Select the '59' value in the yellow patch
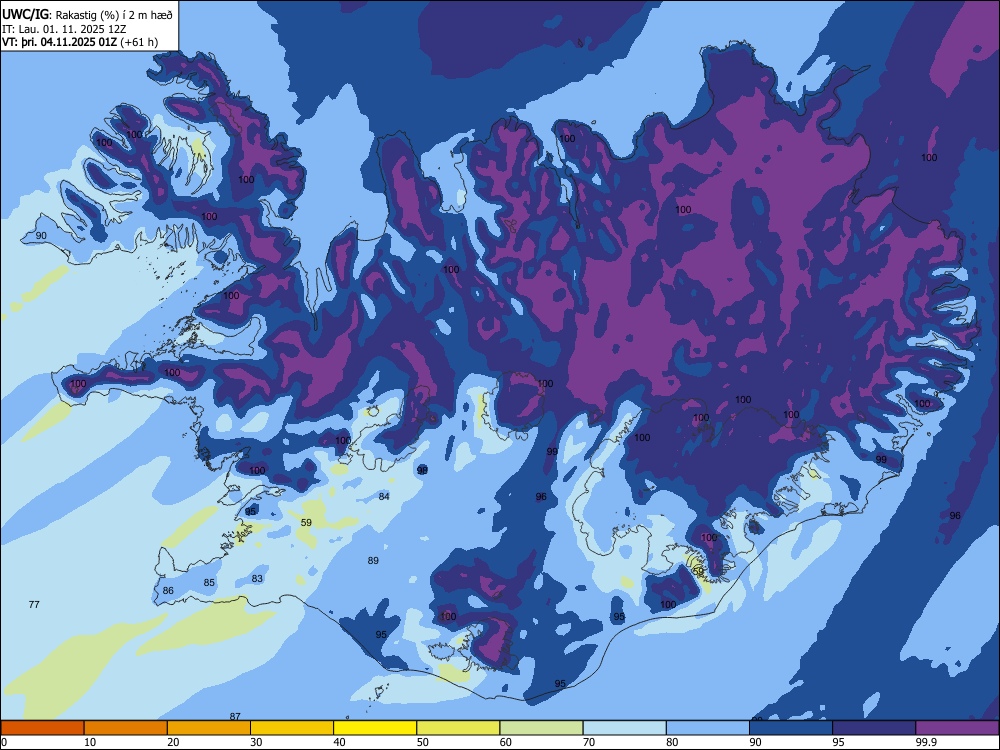 [x=306, y=522]
